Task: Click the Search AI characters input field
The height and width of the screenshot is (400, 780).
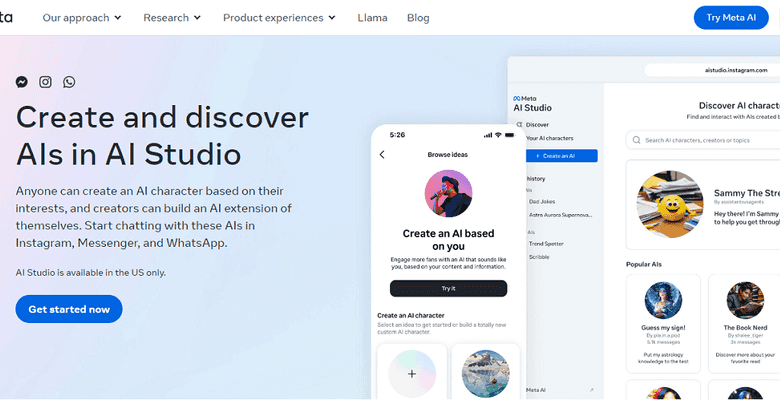Action: (702, 140)
